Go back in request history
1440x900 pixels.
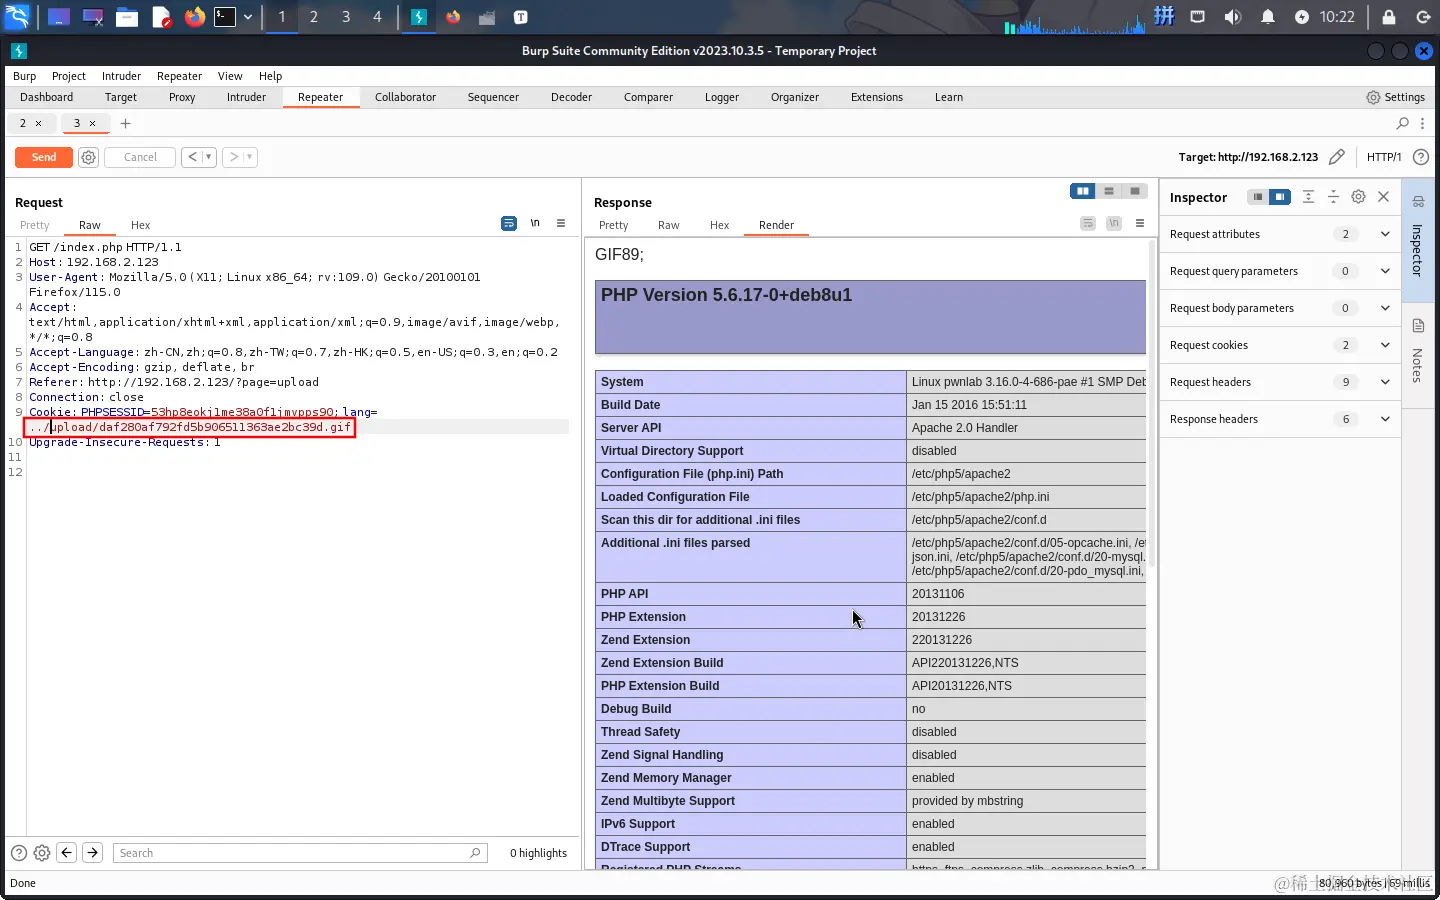192,157
